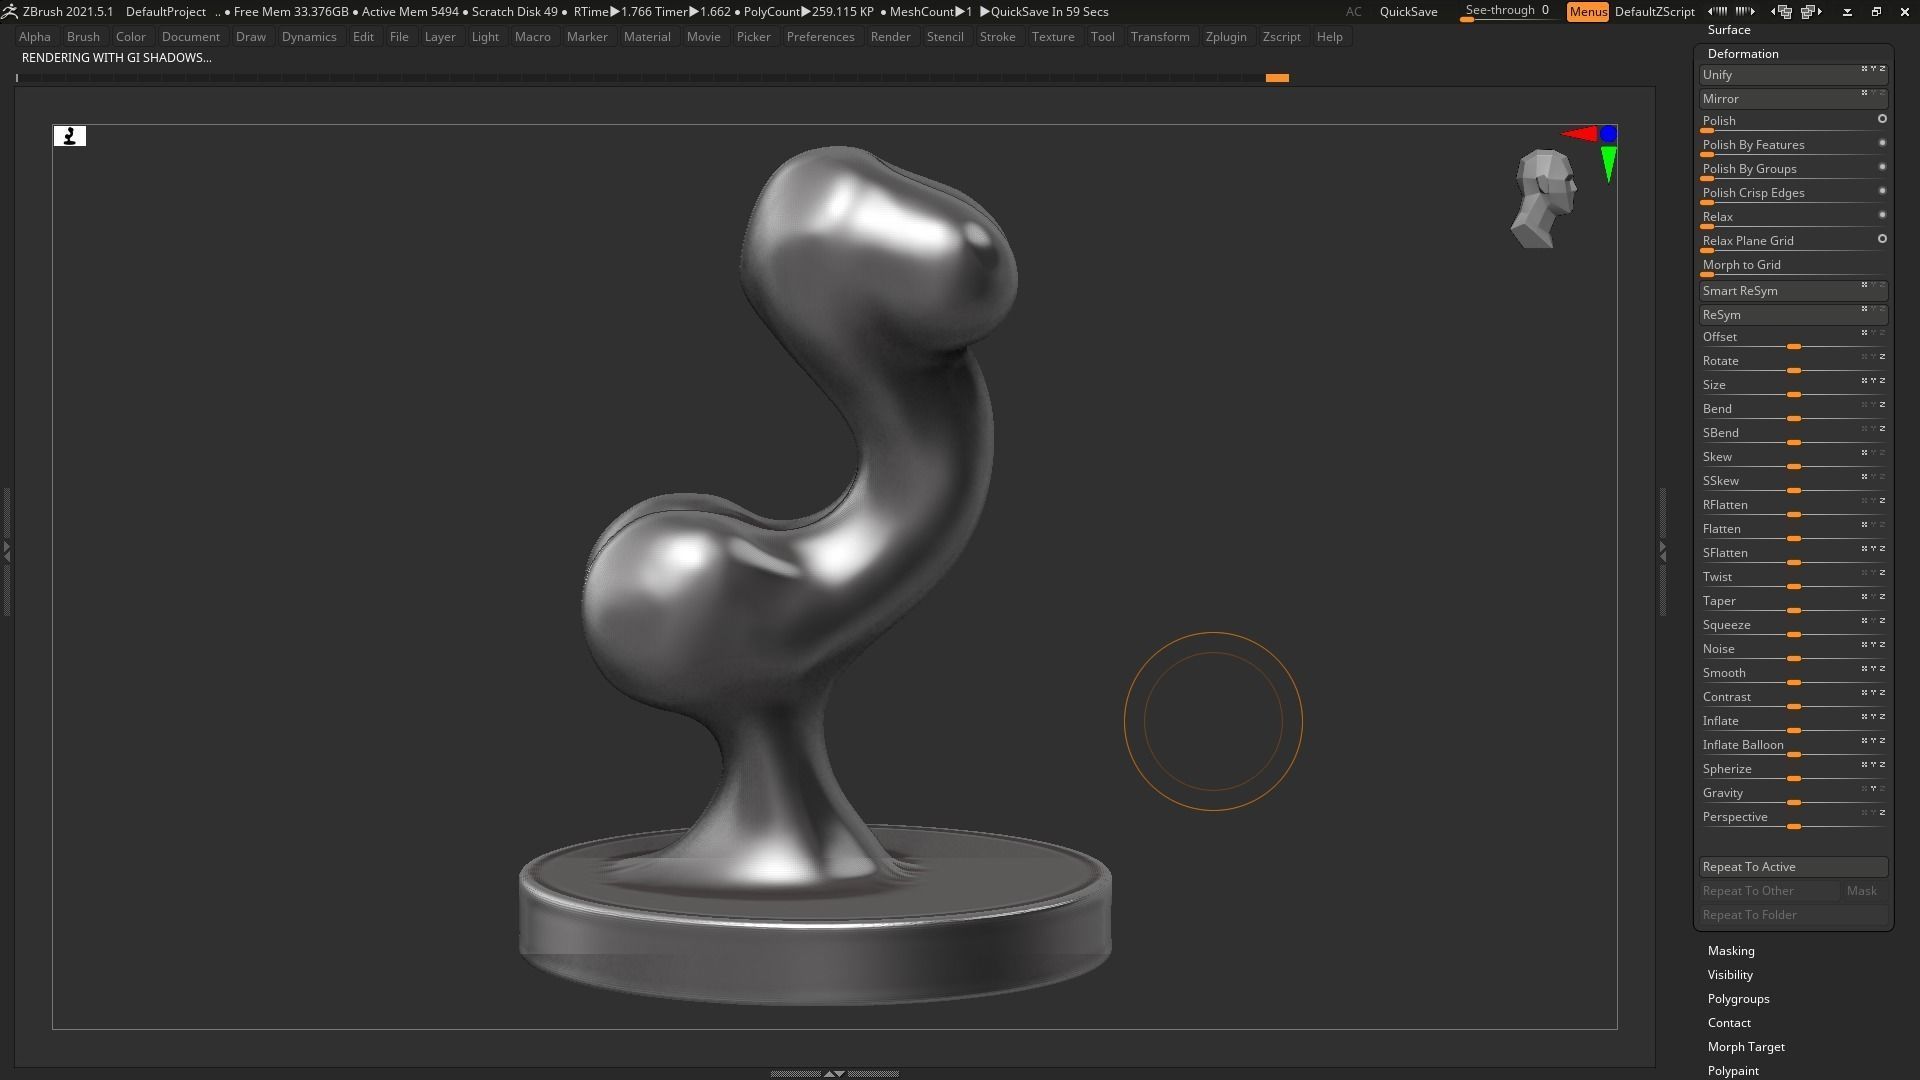Toggle the Z axis on the Rotate deformer

click(1883, 357)
